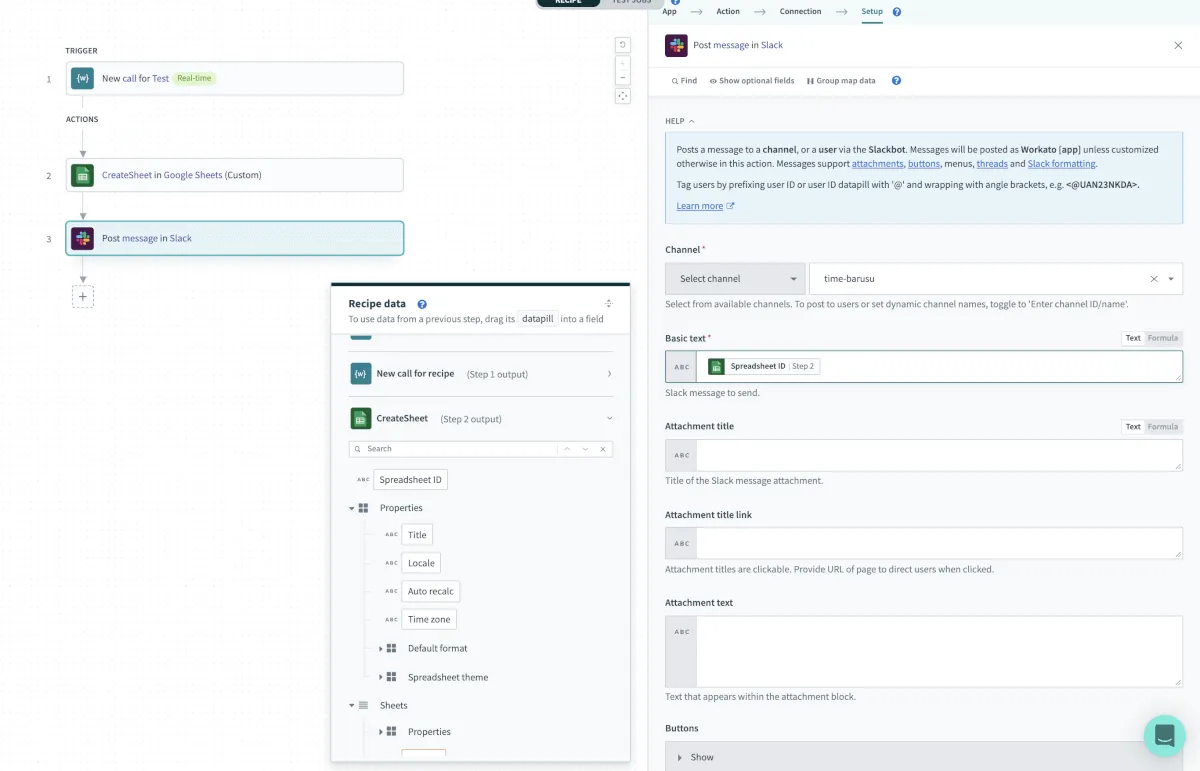Click the Slack icon in step 3
The image size is (1200, 771).
(82, 238)
